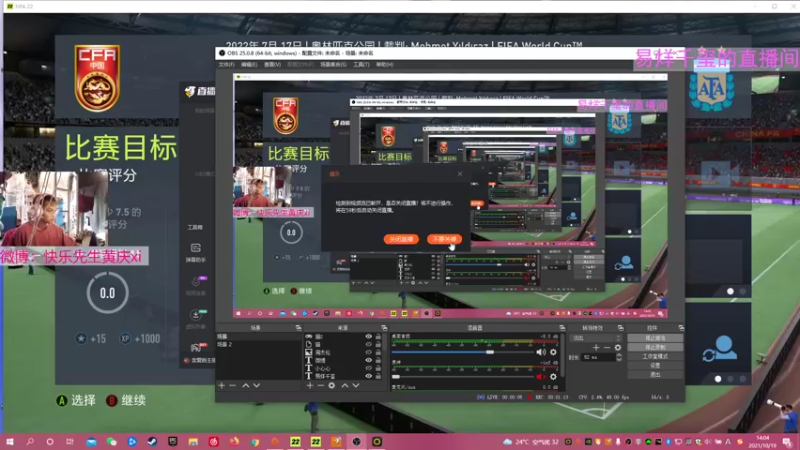Move the selected source down
Image resolution: width=800 pixels, height=450 pixels.
coord(356,386)
